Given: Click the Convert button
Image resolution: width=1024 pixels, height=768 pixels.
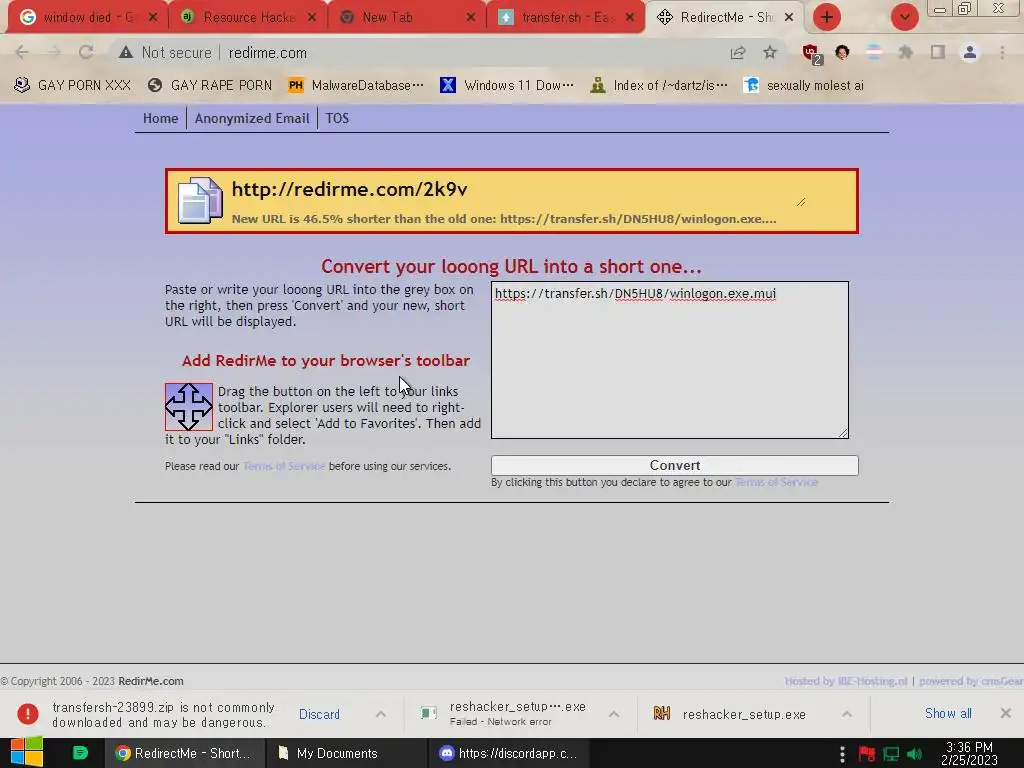Looking at the screenshot, I should coord(675,466).
